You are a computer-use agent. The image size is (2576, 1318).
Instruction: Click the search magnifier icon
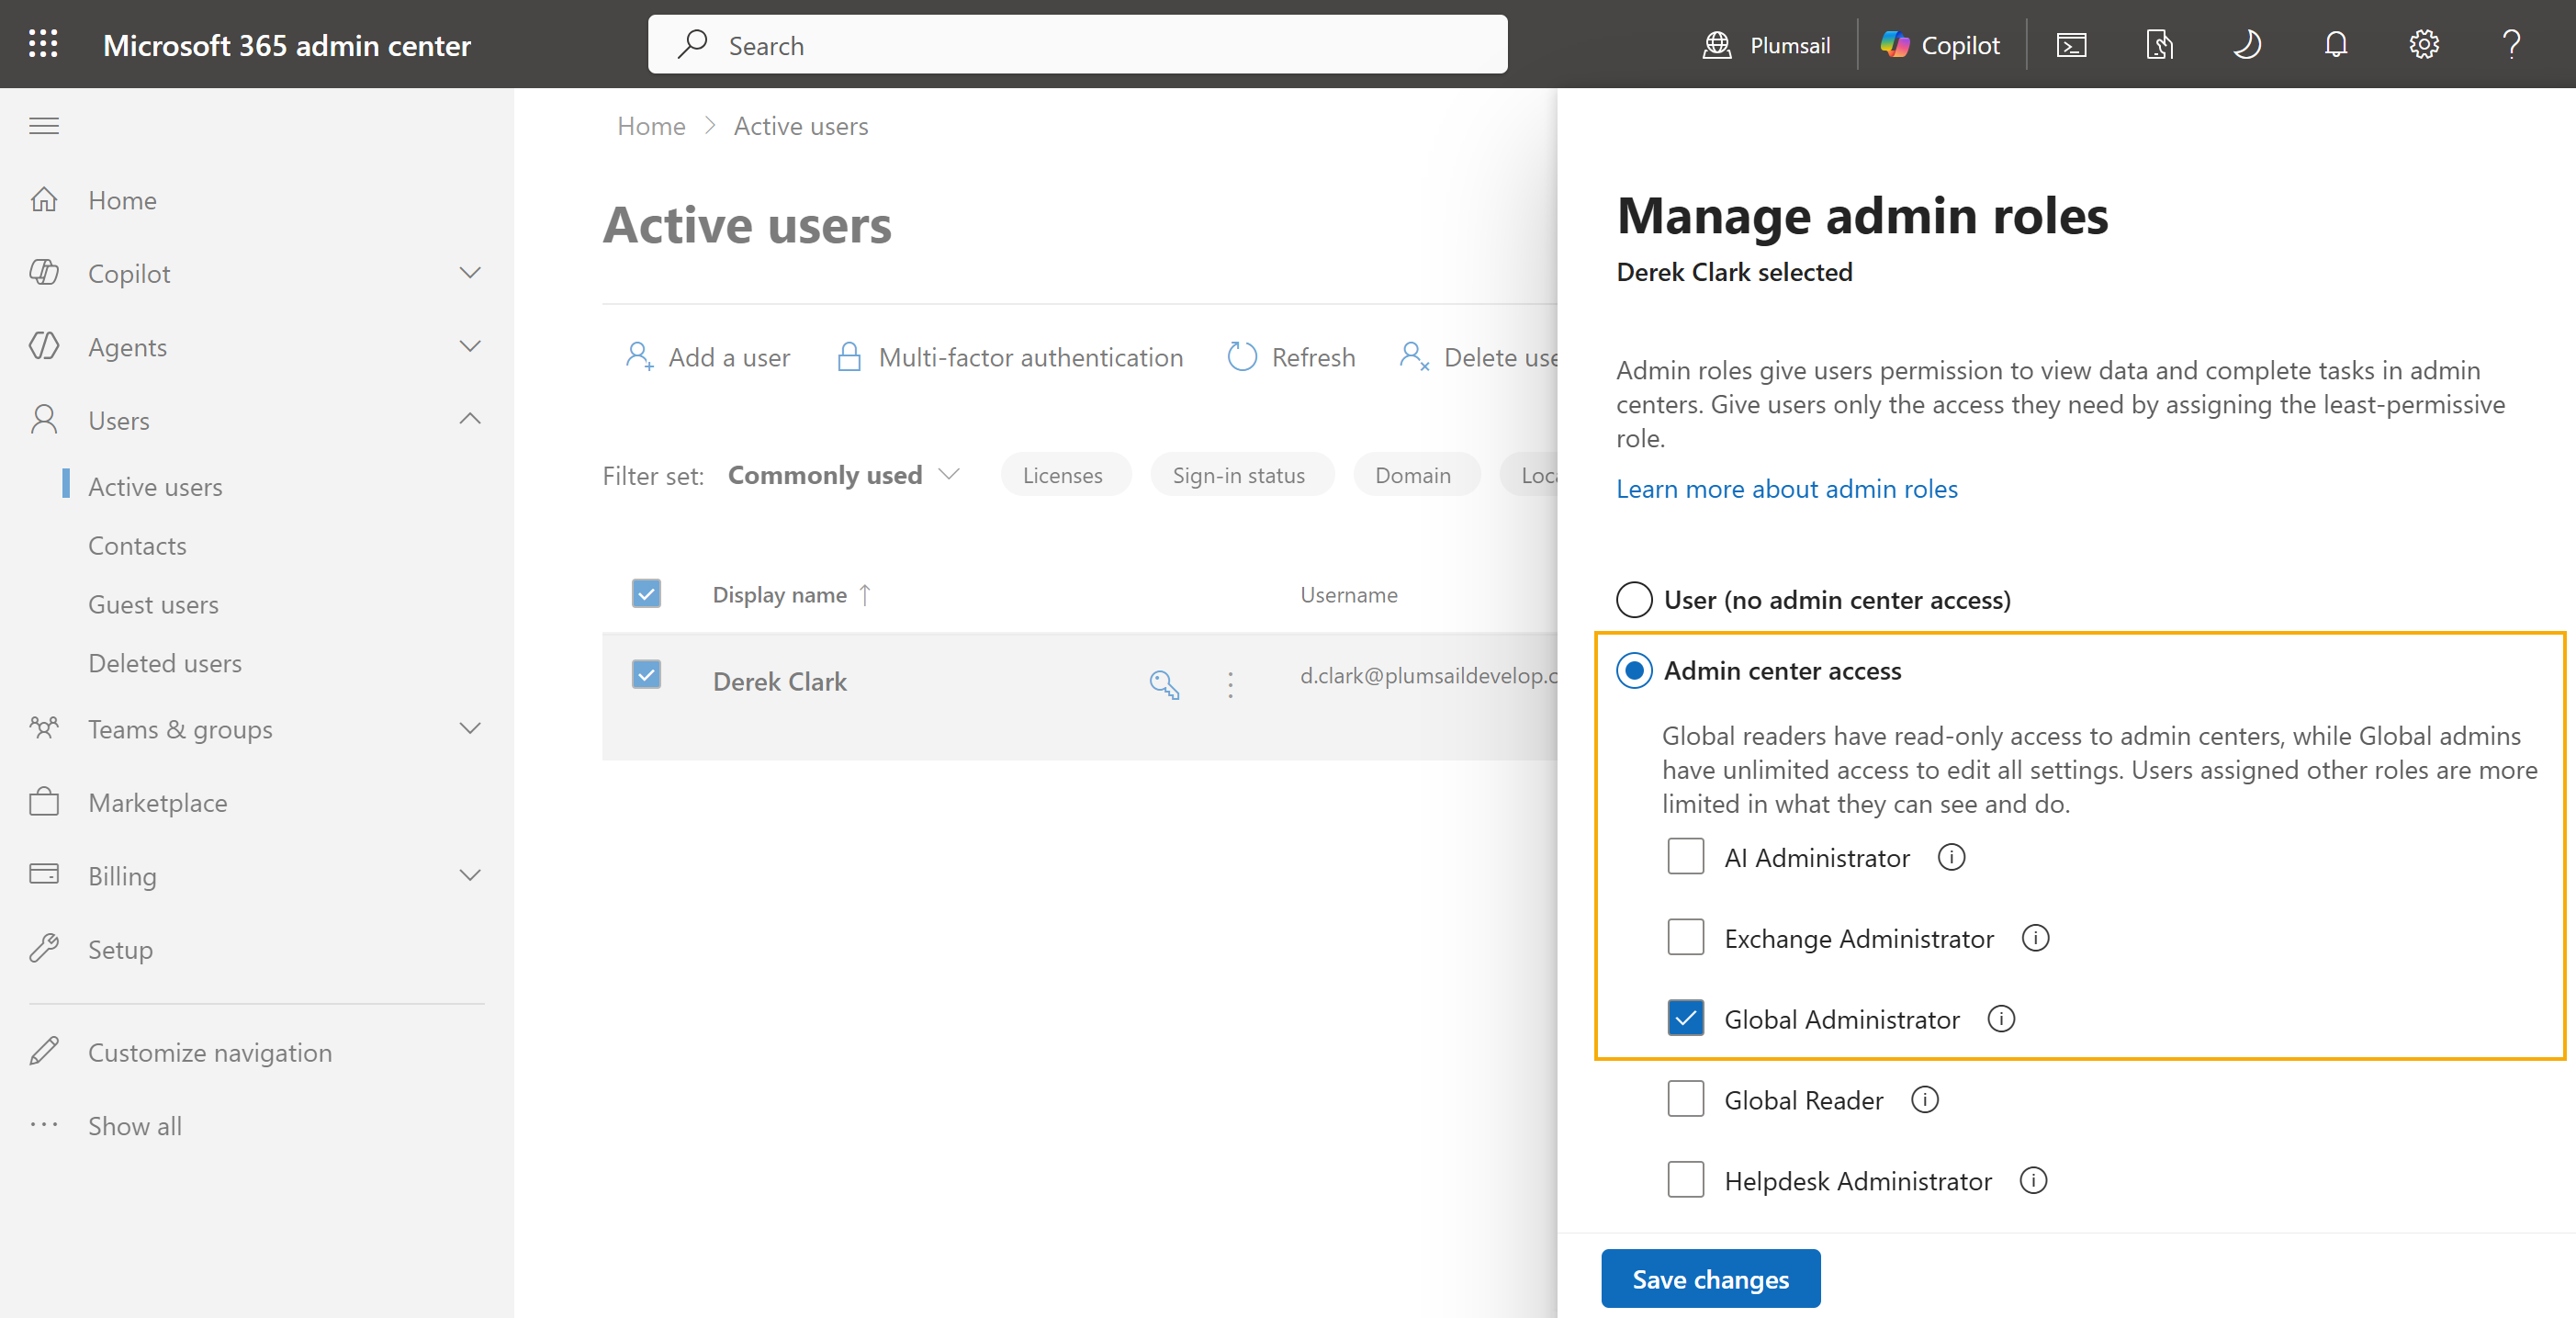pos(691,44)
